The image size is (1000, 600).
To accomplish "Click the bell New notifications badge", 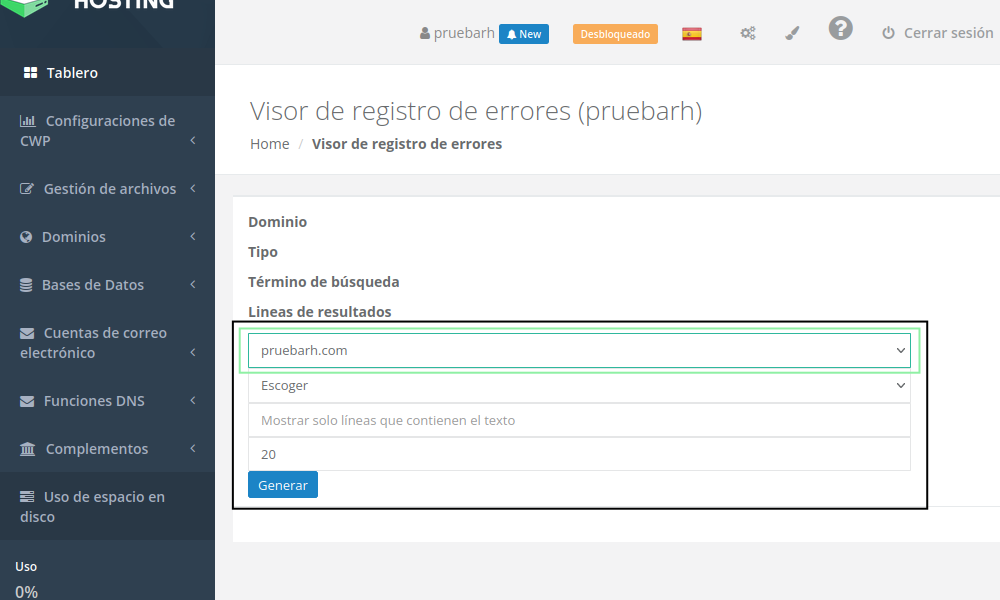I will point(524,34).
